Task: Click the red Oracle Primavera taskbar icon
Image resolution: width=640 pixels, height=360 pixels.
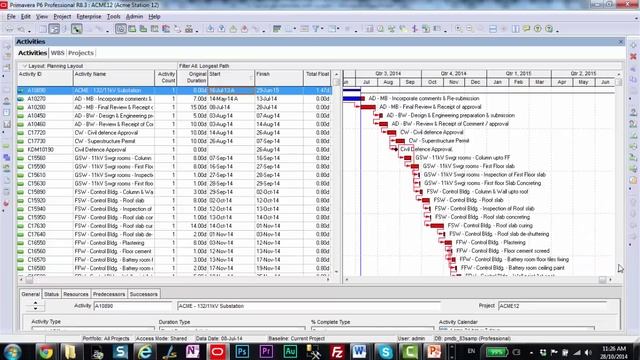Action: click(218, 351)
